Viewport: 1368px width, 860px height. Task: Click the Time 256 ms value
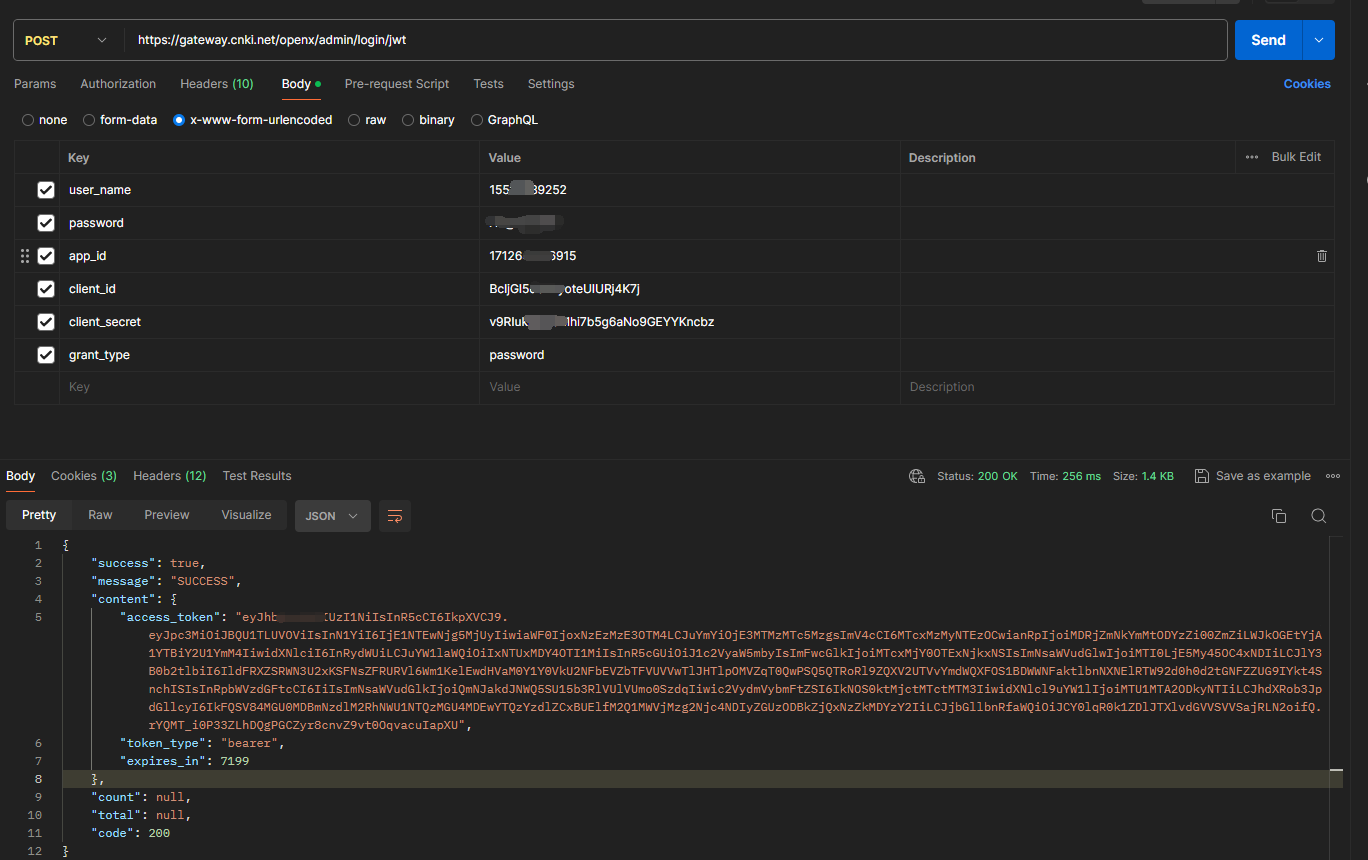[1065, 476]
